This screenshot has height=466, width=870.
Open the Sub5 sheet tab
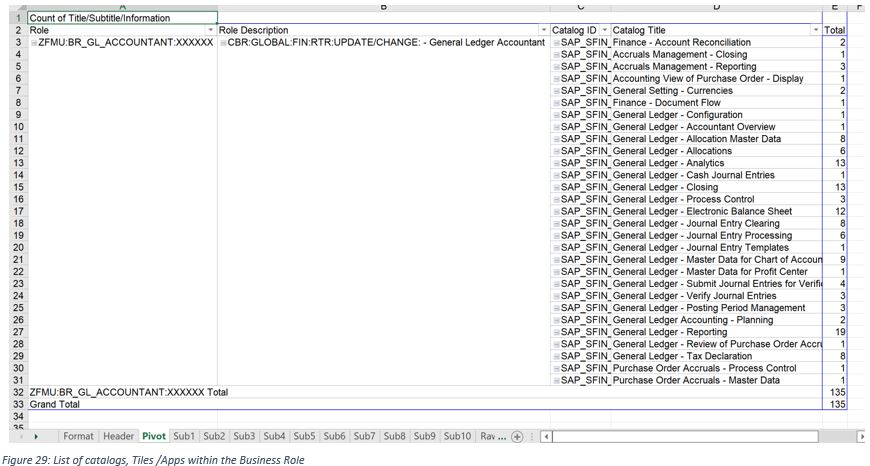pyautogui.click(x=304, y=436)
